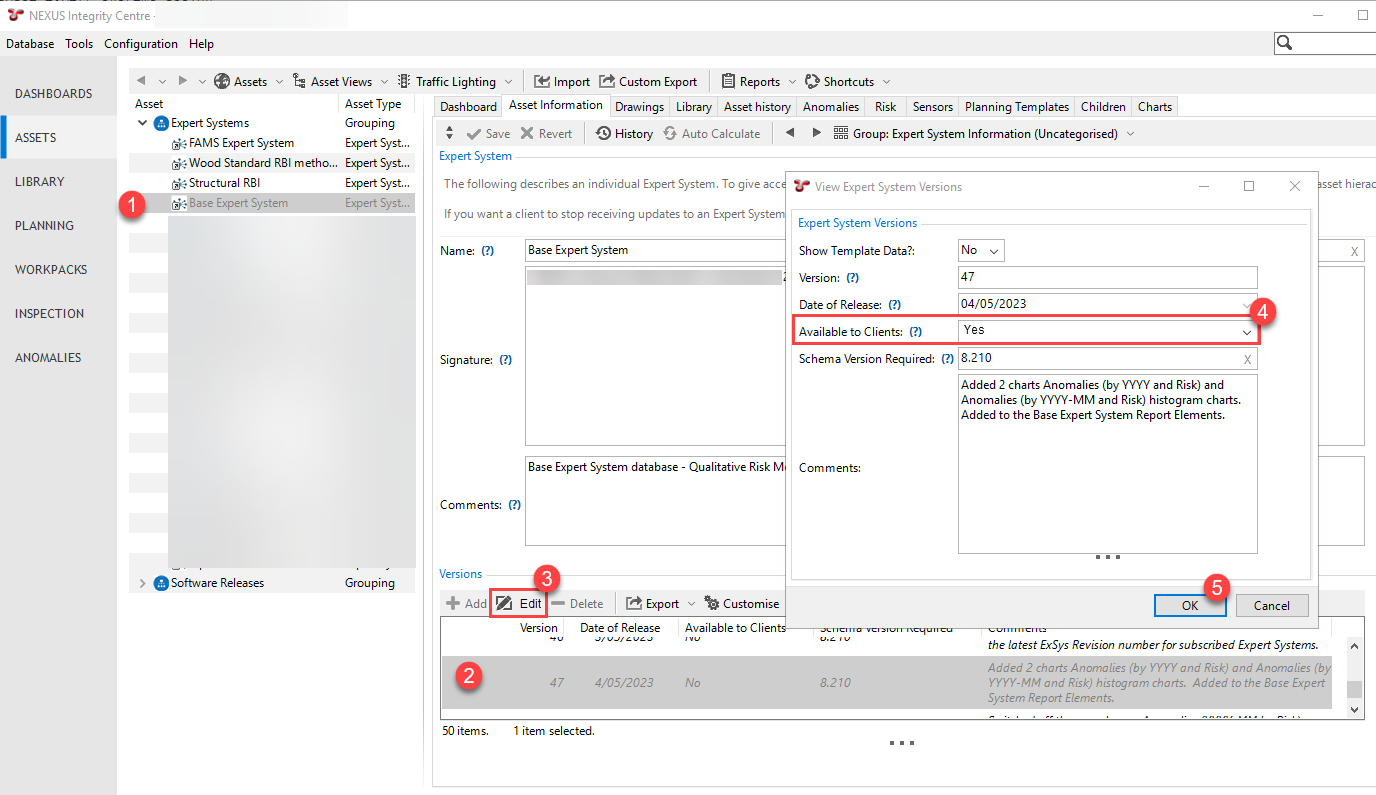Screen dimensions: 1376x795
Task: Collapse the Expert Systems tree node
Action: click(x=143, y=123)
